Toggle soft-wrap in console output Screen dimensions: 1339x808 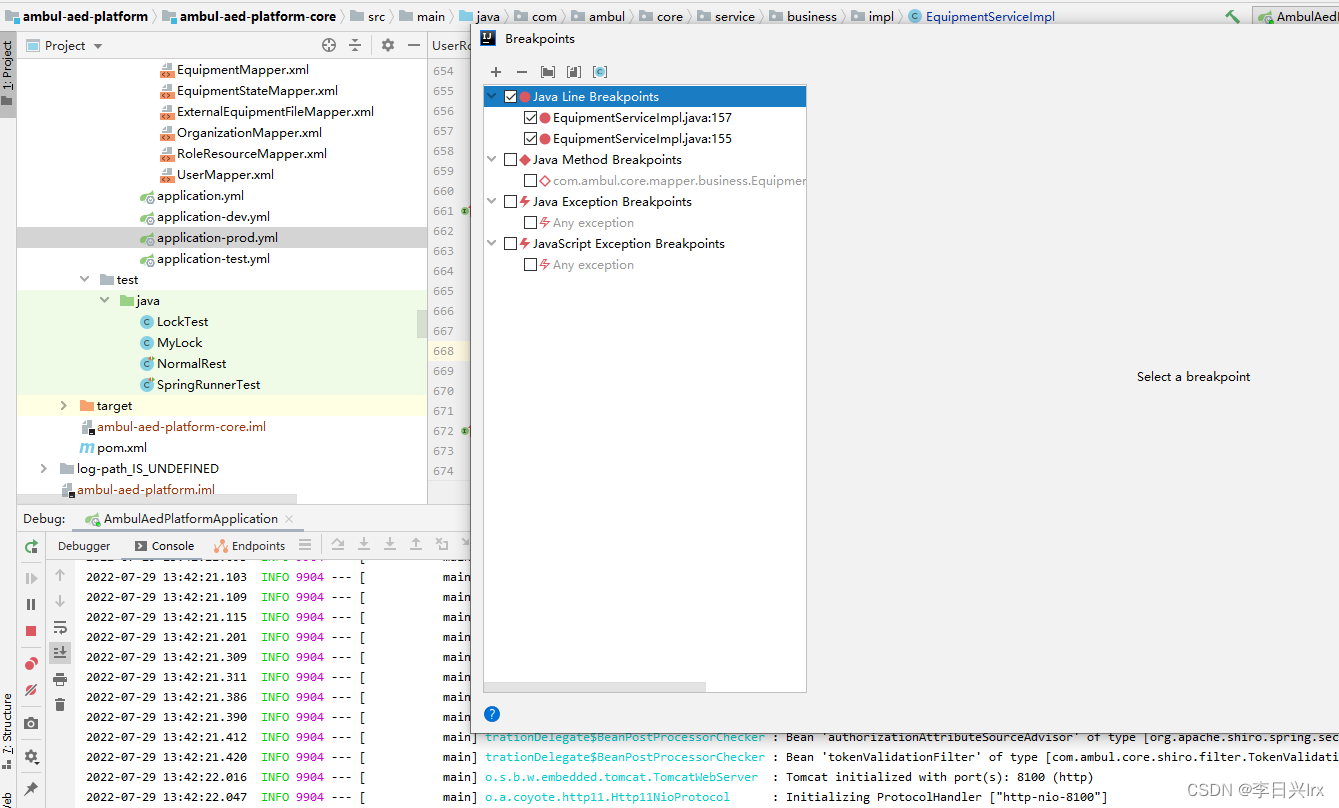coord(60,627)
